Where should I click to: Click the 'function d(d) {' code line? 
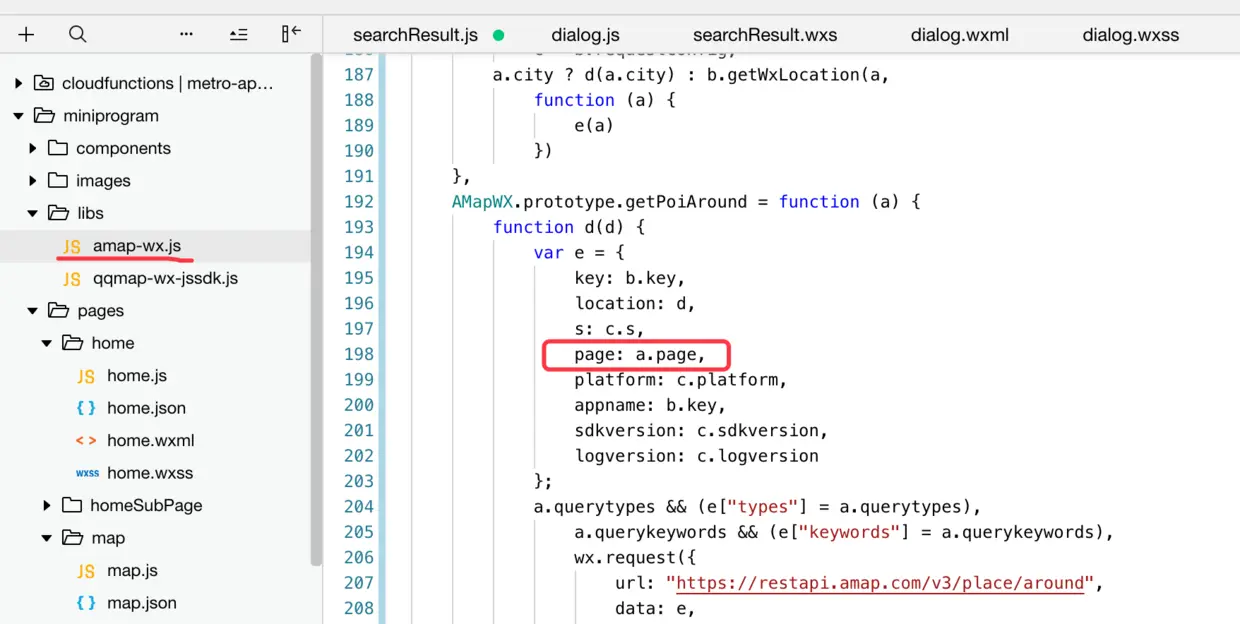569,227
